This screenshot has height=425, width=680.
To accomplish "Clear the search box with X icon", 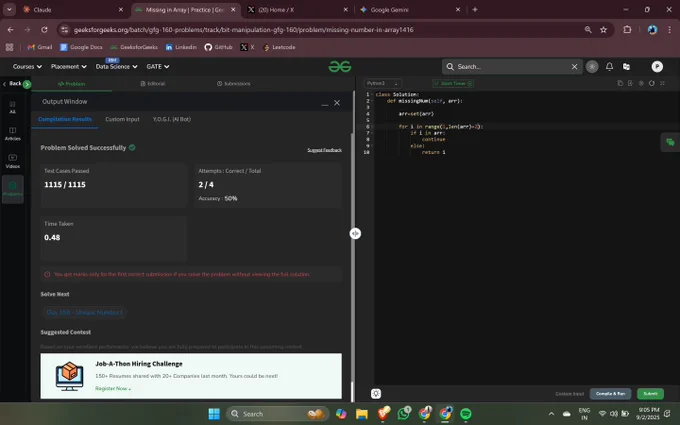I will (574, 66).
